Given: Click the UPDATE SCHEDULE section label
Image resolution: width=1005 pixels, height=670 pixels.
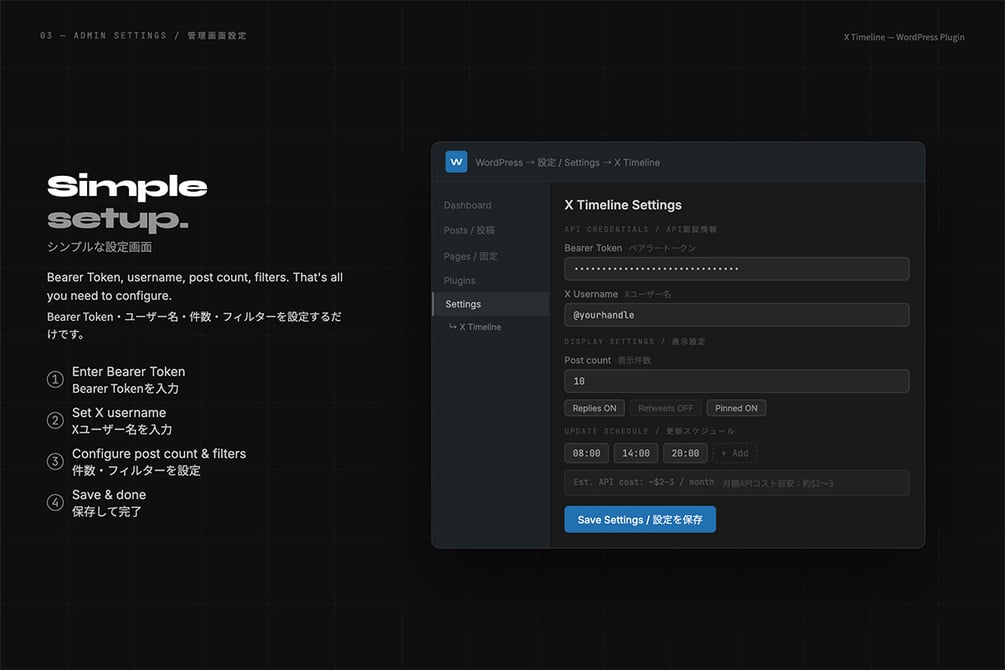Looking at the screenshot, I should [649, 431].
